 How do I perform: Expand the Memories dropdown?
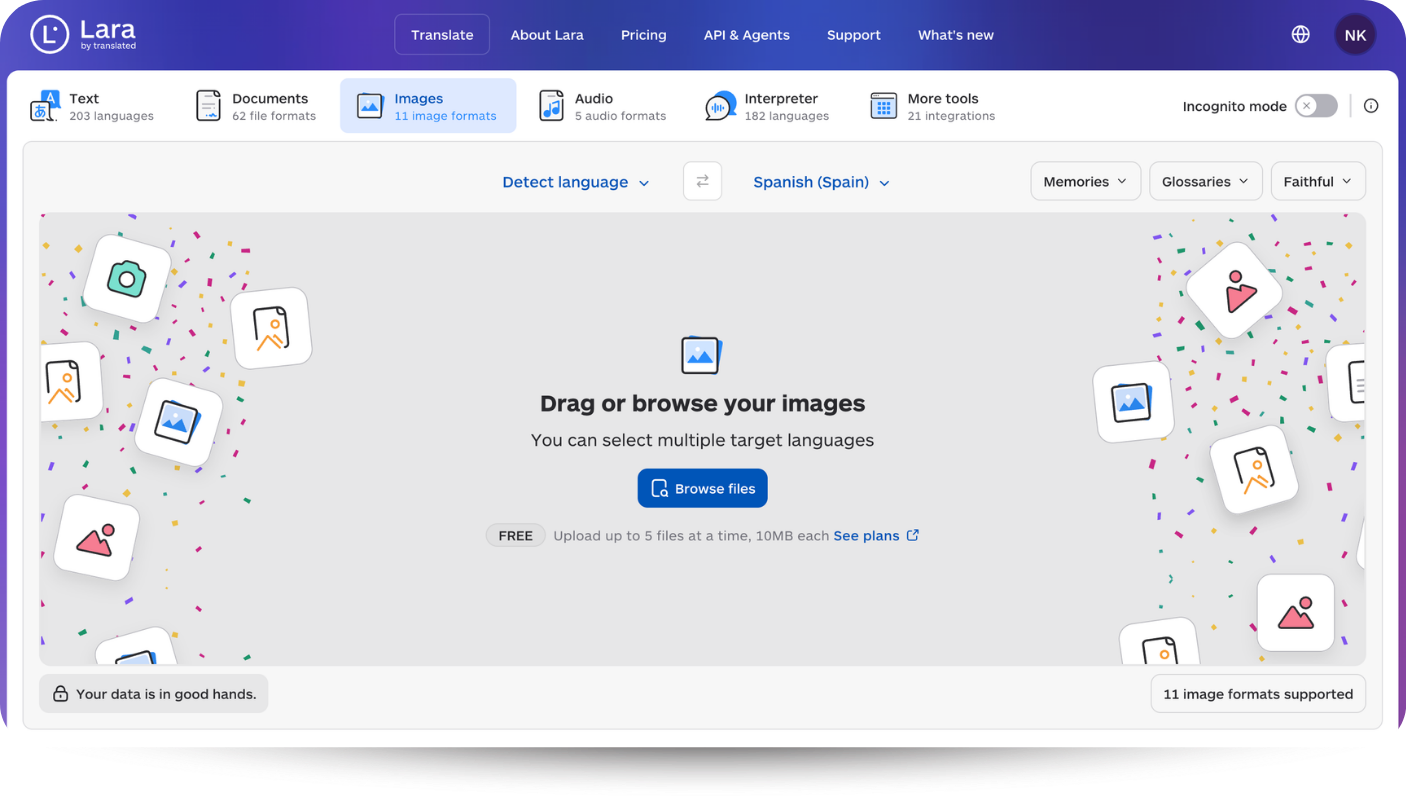pyautogui.click(x=1085, y=181)
